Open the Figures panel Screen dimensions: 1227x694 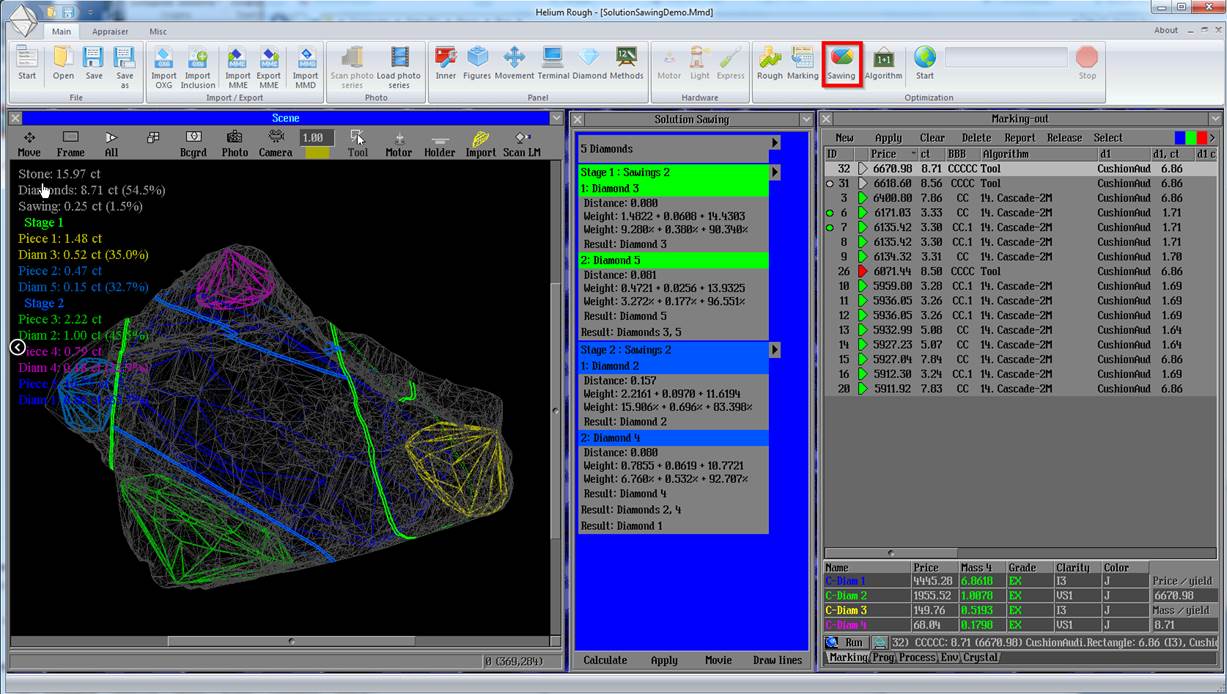click(x=477, y=60)
